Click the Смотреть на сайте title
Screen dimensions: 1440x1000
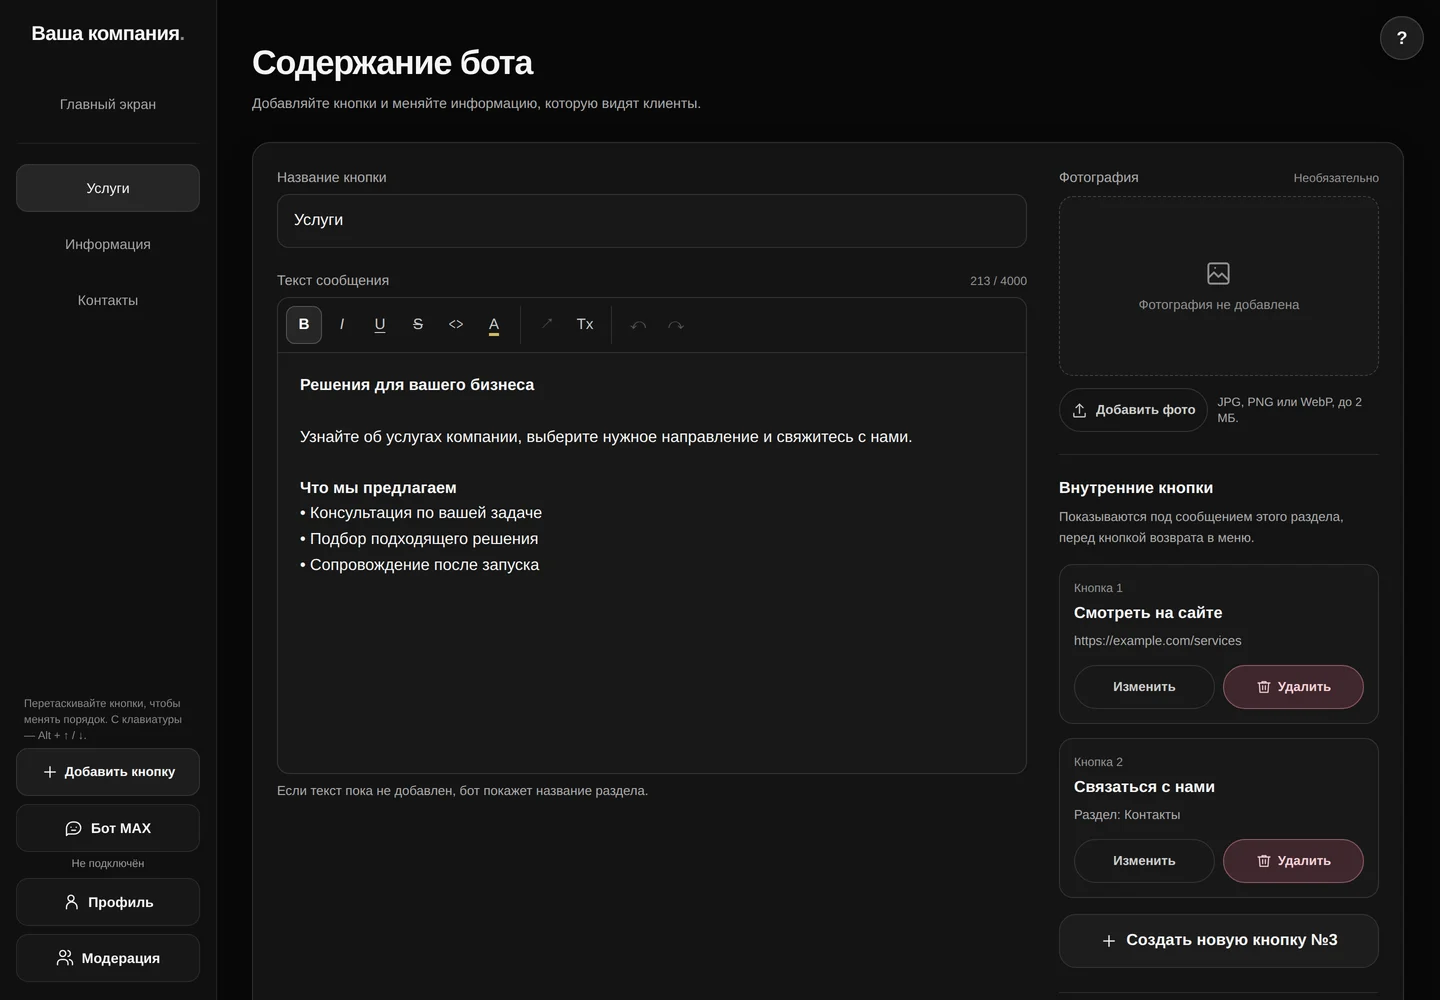coord(1148,613)
